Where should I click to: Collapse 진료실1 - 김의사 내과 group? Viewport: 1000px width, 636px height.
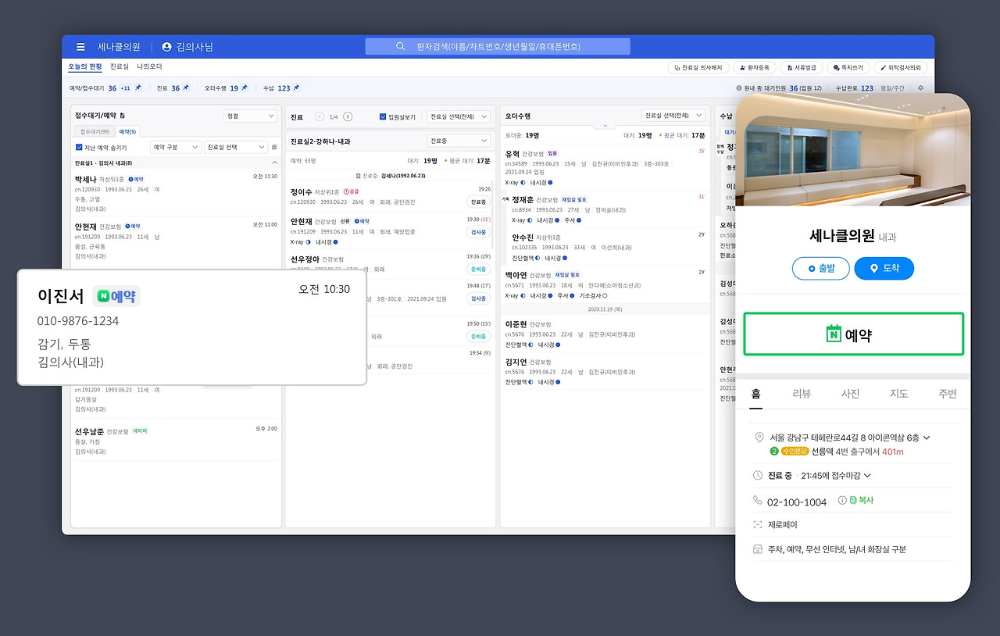274,163
